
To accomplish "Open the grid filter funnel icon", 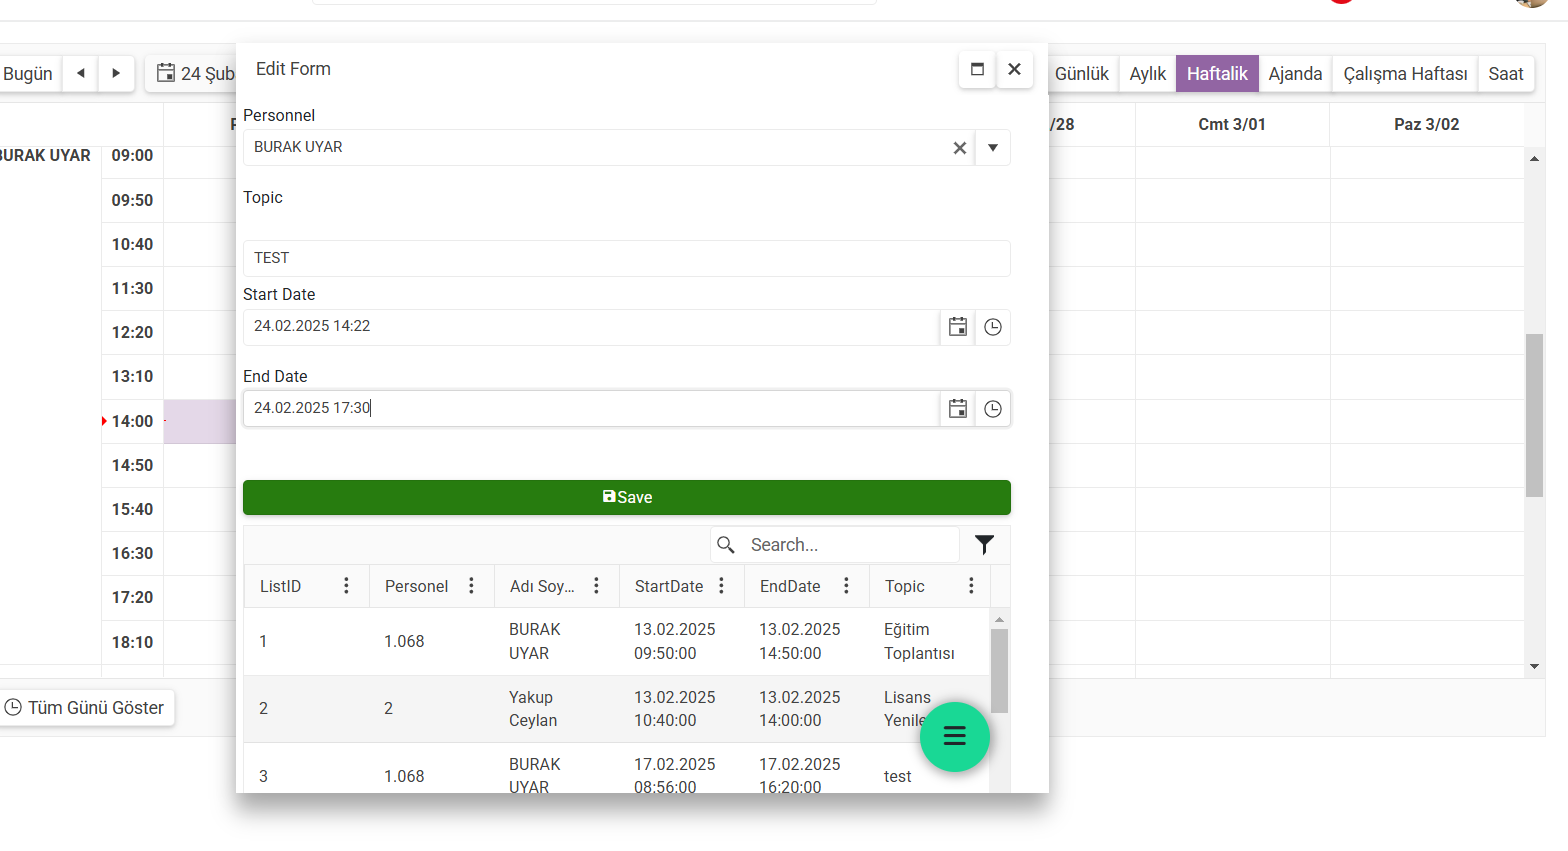I will [x=984, y=545].
